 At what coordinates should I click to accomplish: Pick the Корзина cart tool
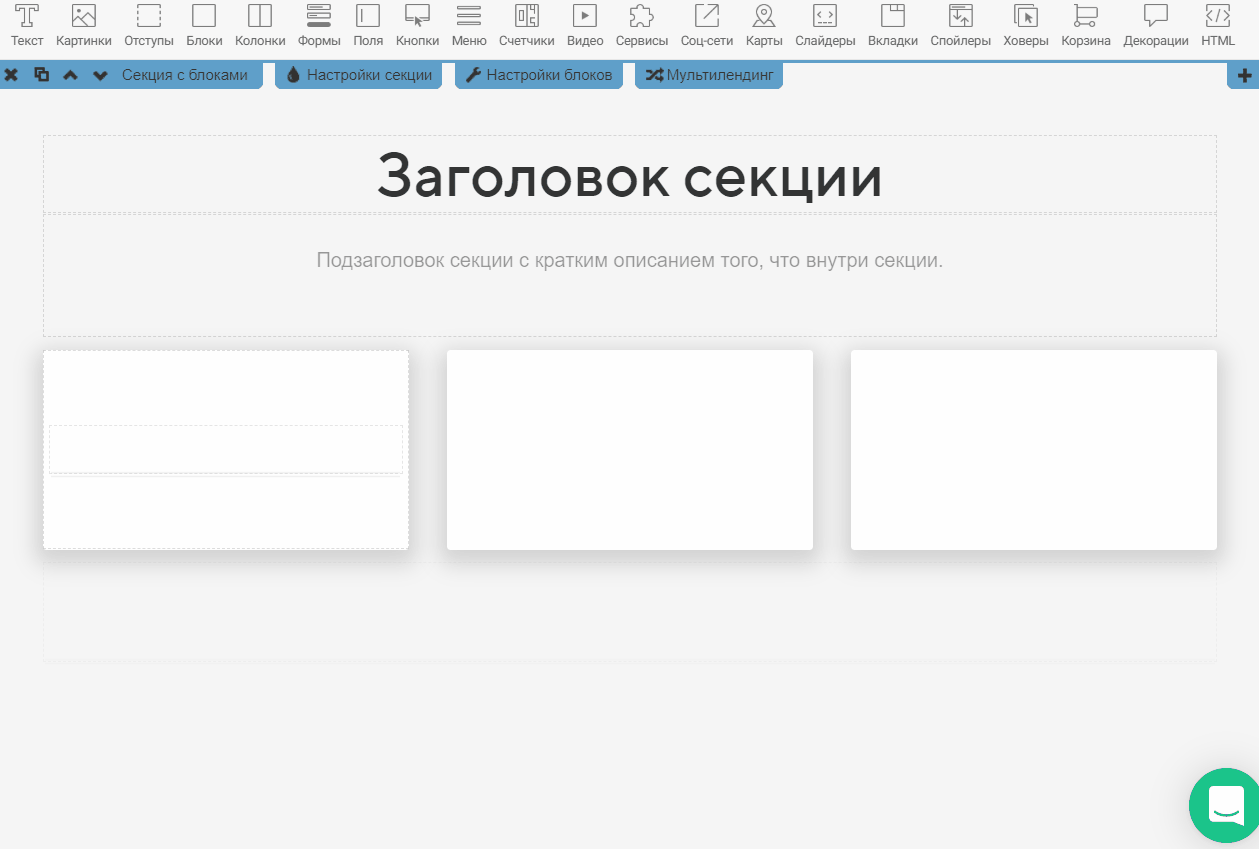pyautogui.click(x=1085, y=25)
